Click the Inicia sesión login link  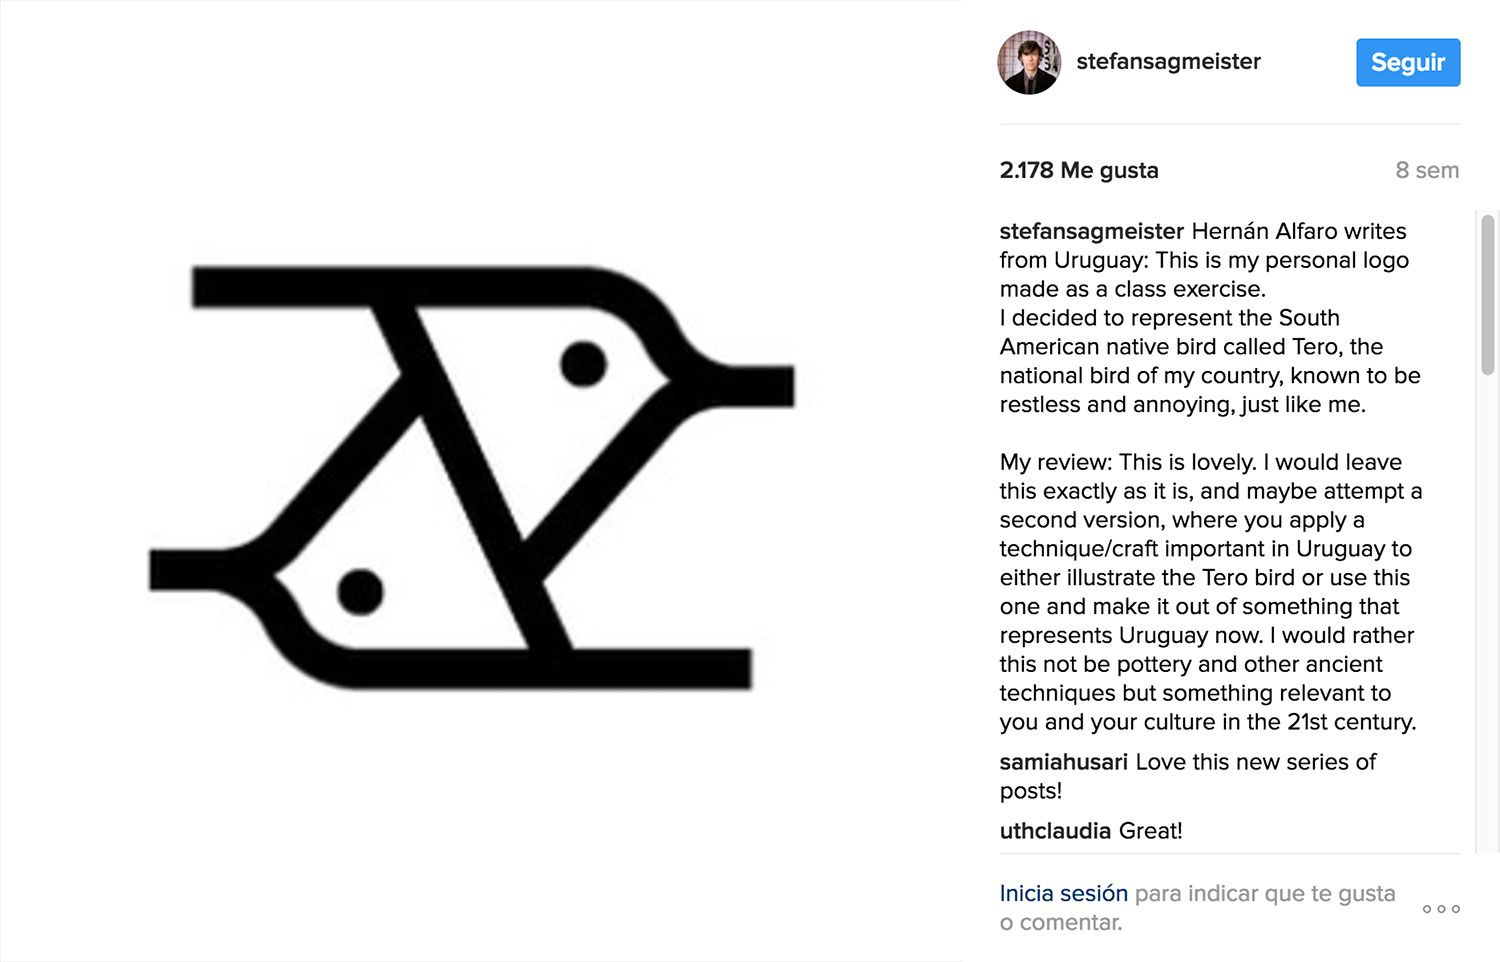(x=1063, y=893)
